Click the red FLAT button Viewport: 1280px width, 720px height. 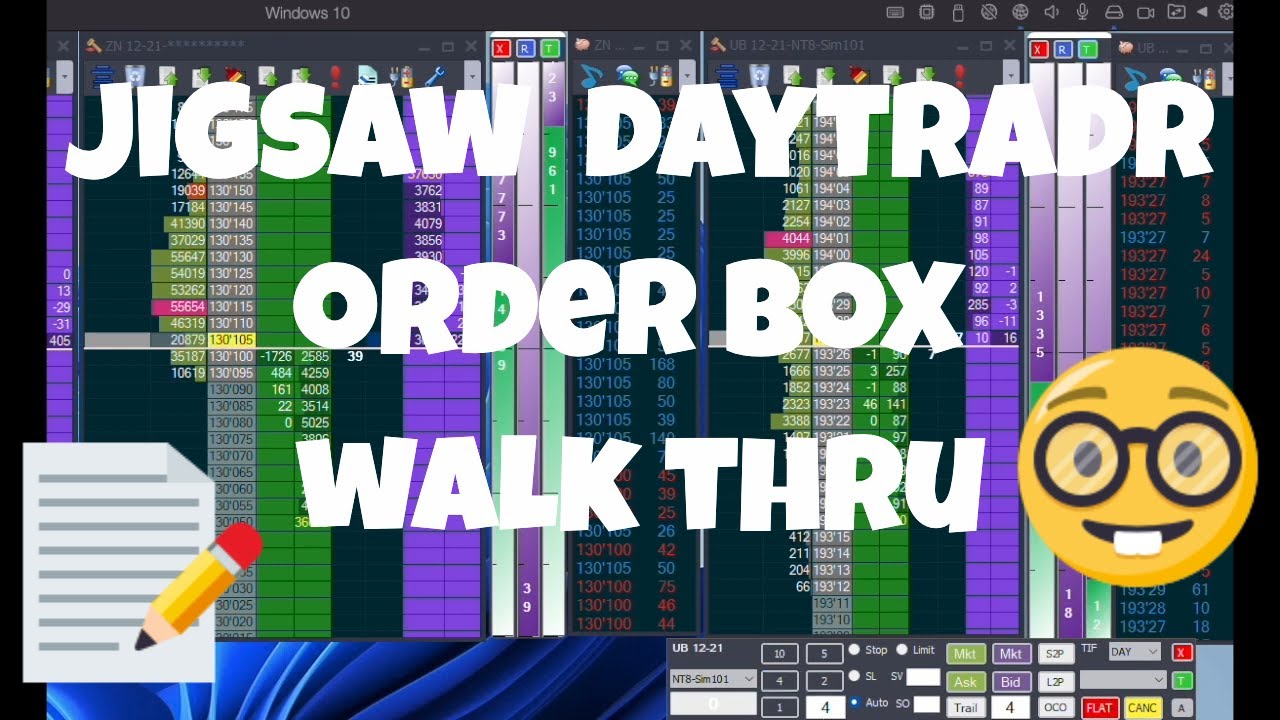[1100, 708]
